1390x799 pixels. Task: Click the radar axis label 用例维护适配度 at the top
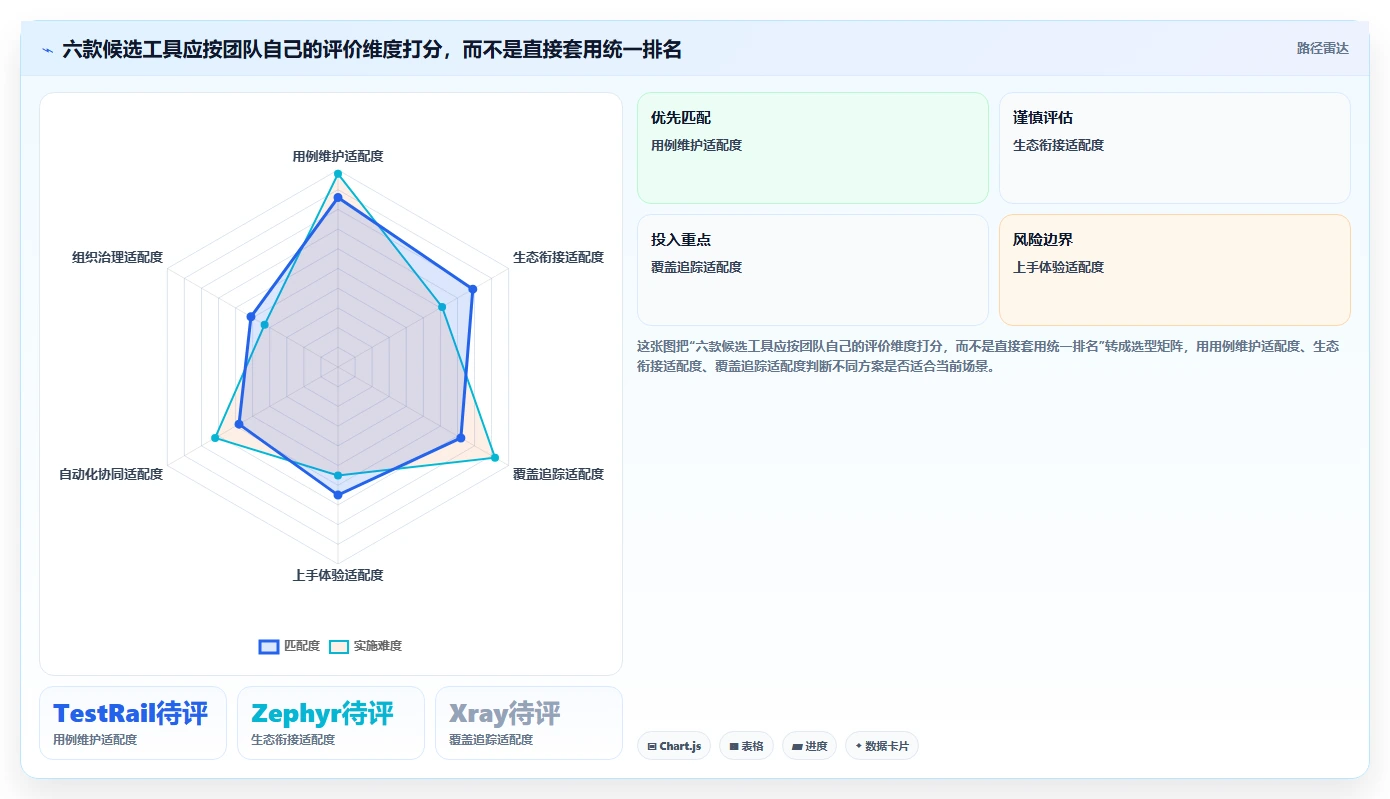[338, 156]
